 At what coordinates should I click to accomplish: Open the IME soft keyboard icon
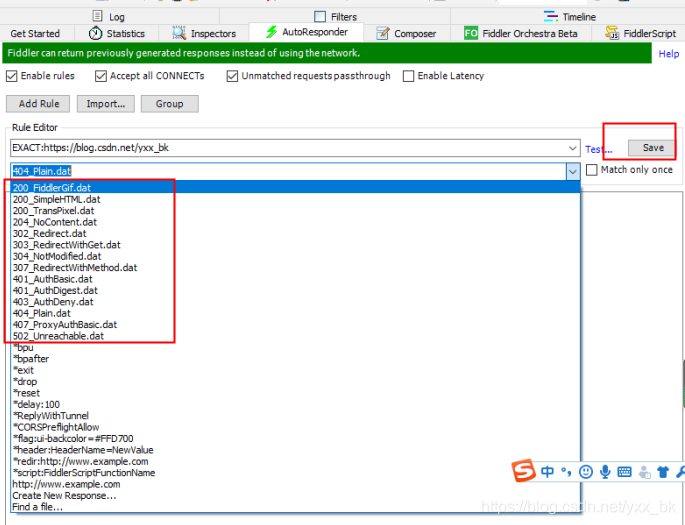pos(624,472)
